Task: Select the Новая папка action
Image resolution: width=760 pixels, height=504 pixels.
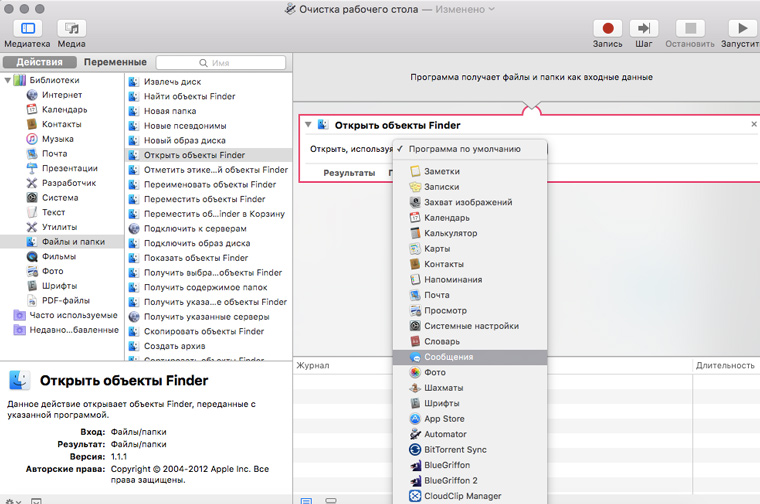Action: (170, 111)
